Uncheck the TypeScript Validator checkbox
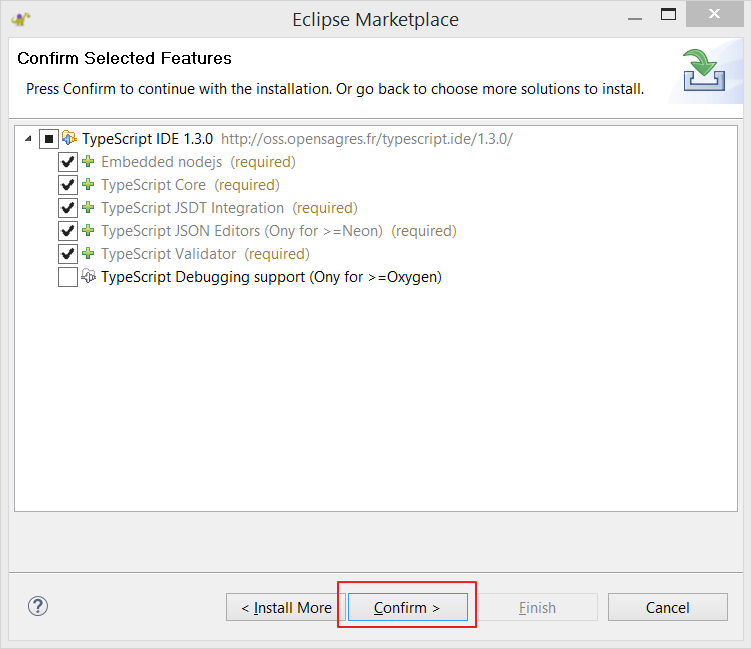The image size is (752, 649). pyautogui.click(x=68, y=254)
